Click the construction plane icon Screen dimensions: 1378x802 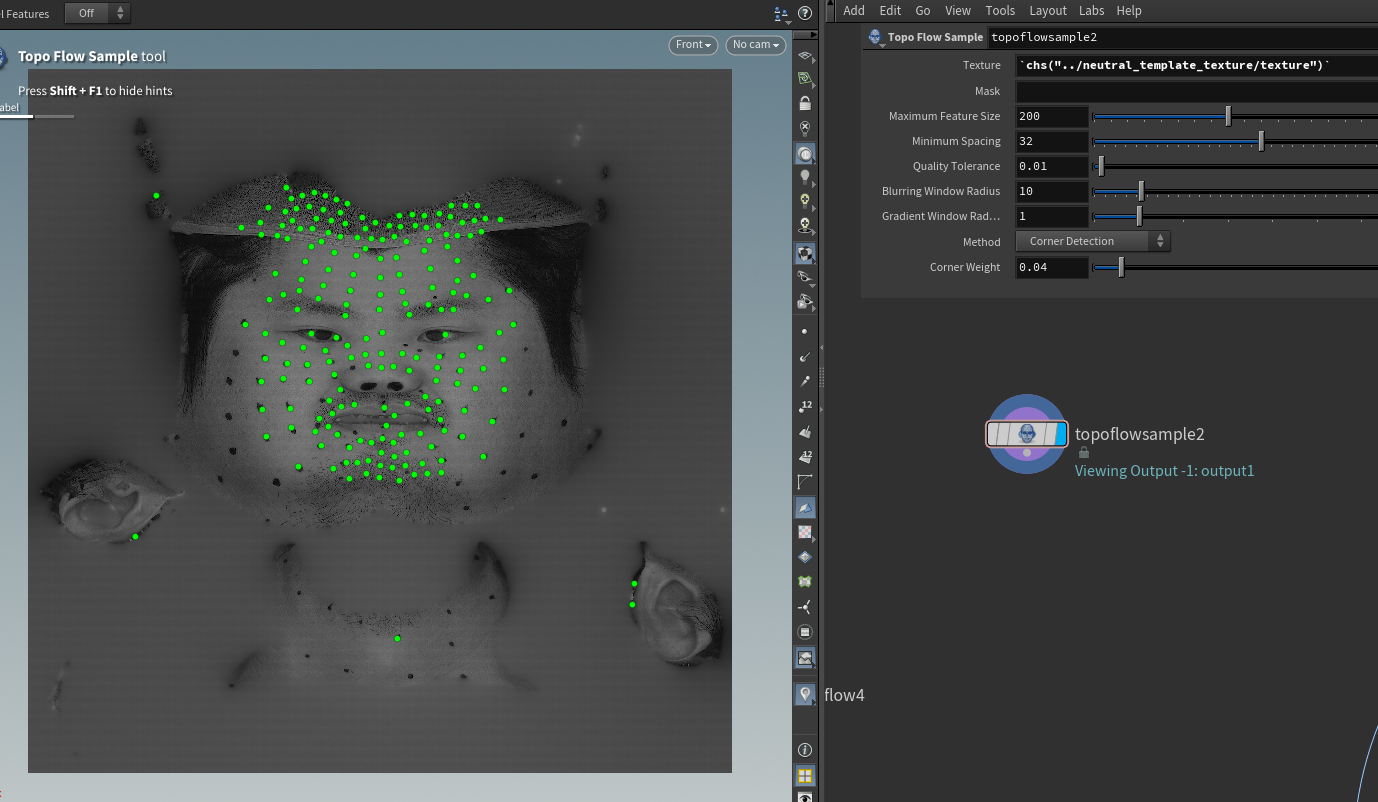(805, 78)
